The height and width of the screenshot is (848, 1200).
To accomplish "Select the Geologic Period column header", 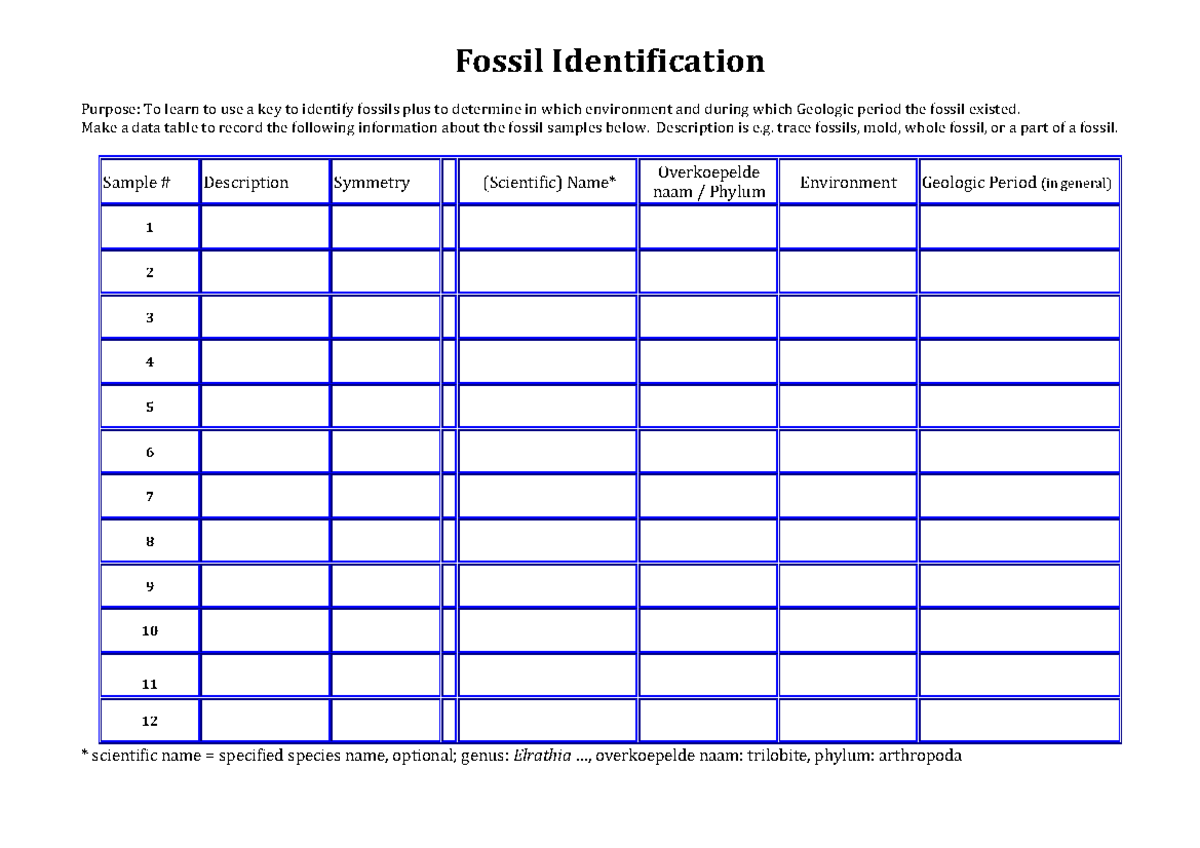I will coord(1017,183).
